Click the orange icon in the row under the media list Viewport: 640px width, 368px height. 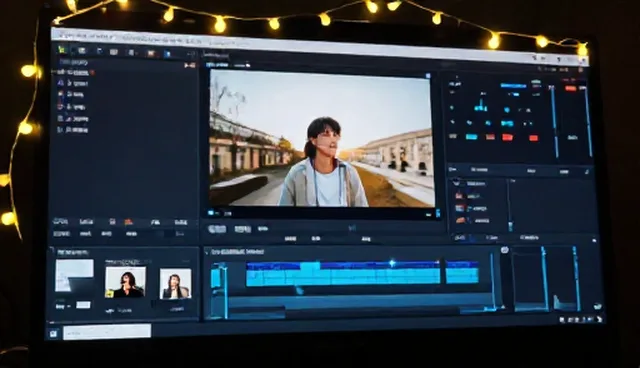click(x=129, y=222)
